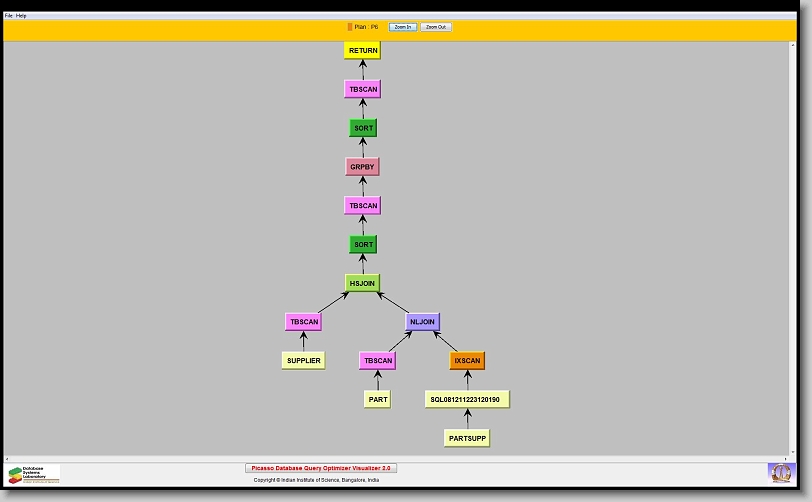812x502 pixels.
Task: Click the Zoom Out button
Action: click(x=436, y=27)
